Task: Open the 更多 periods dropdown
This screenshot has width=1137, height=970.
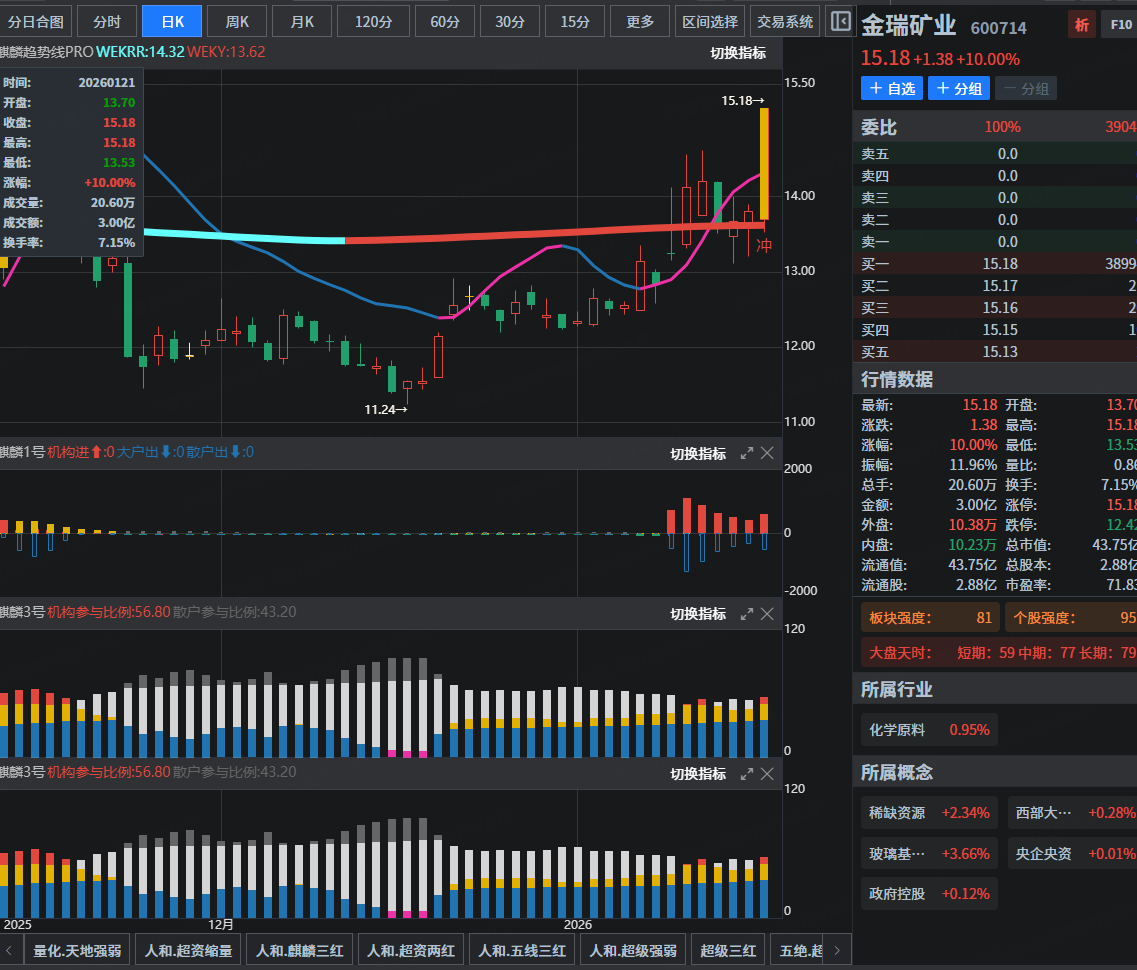Action: tap(640, 21)
